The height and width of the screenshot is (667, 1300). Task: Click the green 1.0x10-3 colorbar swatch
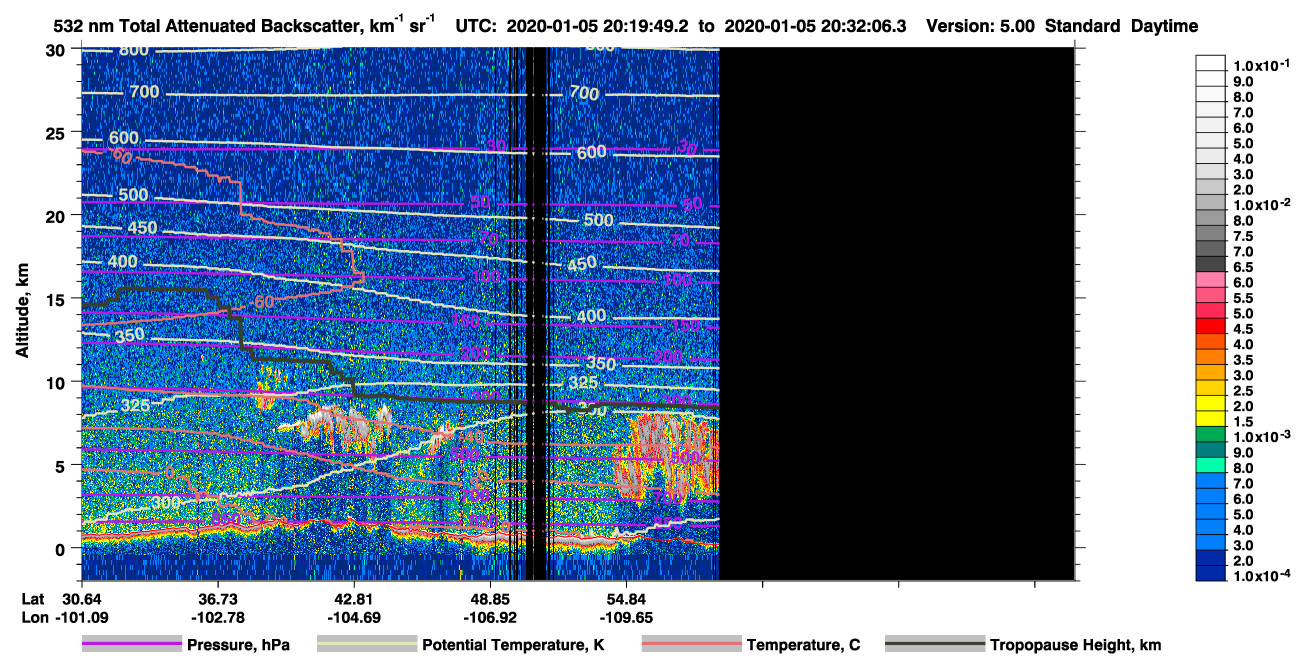pos(1210,435)
